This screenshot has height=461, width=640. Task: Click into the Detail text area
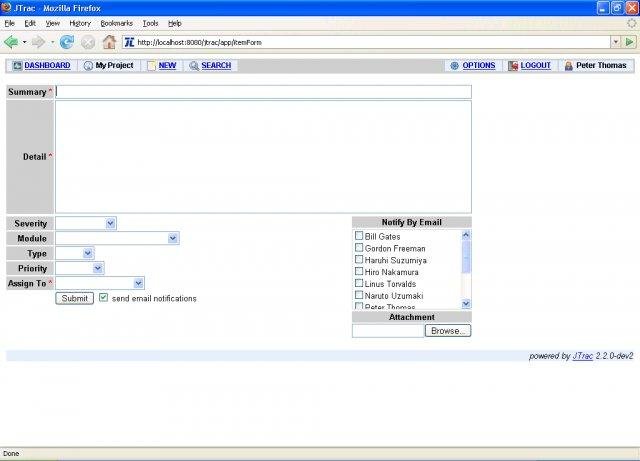click(x=263, y=157)
